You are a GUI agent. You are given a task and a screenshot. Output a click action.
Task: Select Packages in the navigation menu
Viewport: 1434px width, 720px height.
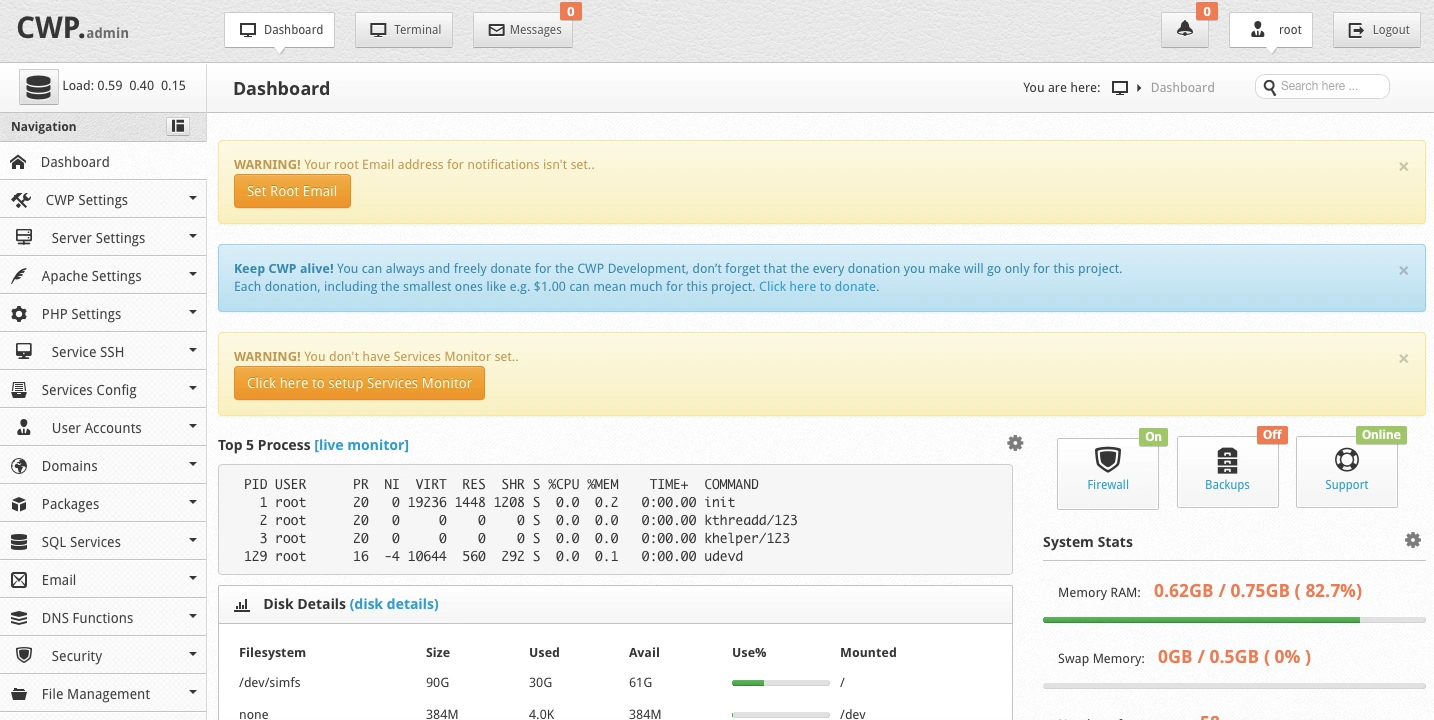[103, 504]
